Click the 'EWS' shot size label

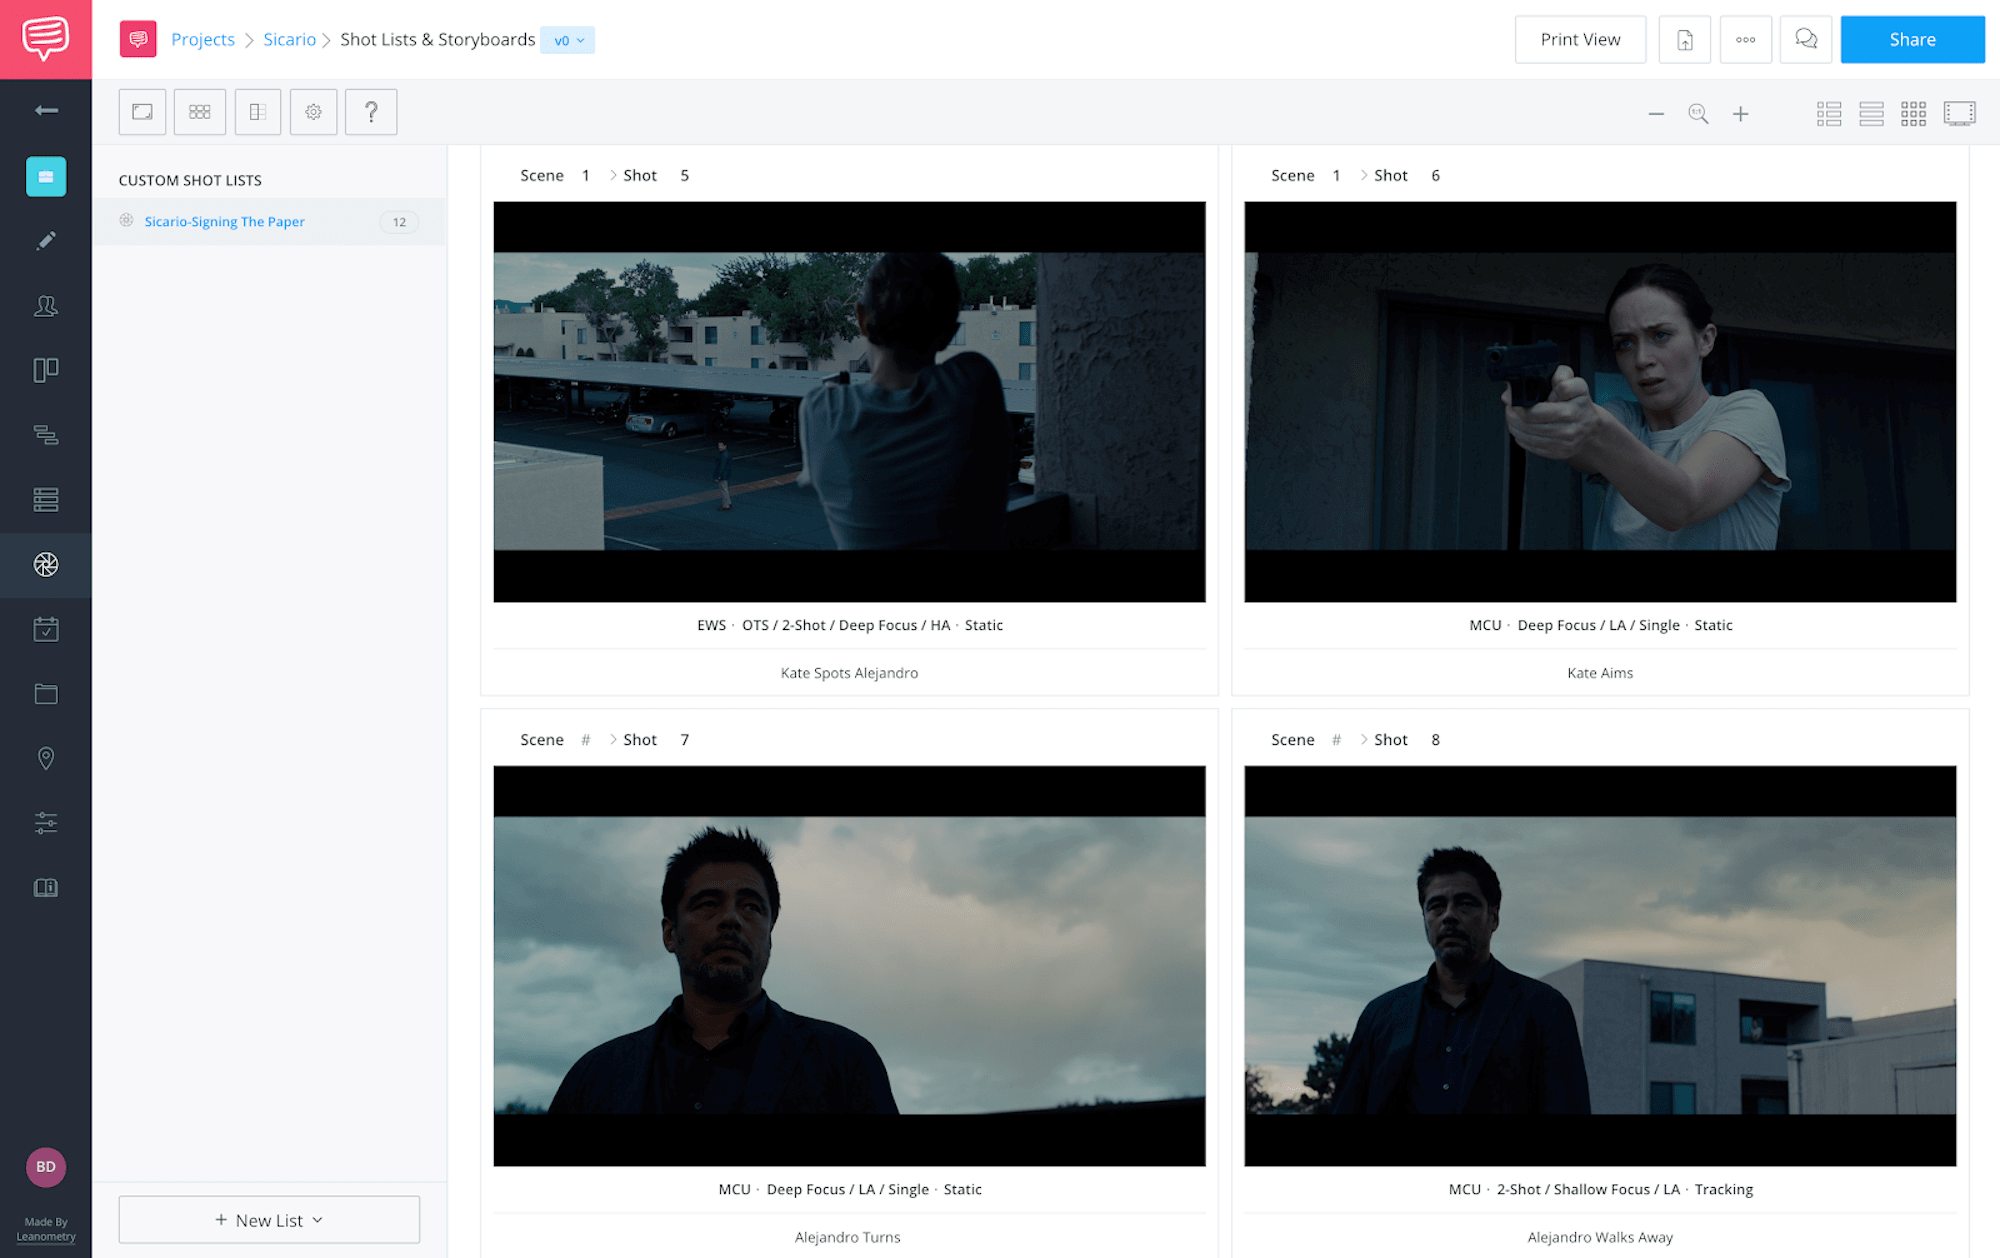coord(712,625)
